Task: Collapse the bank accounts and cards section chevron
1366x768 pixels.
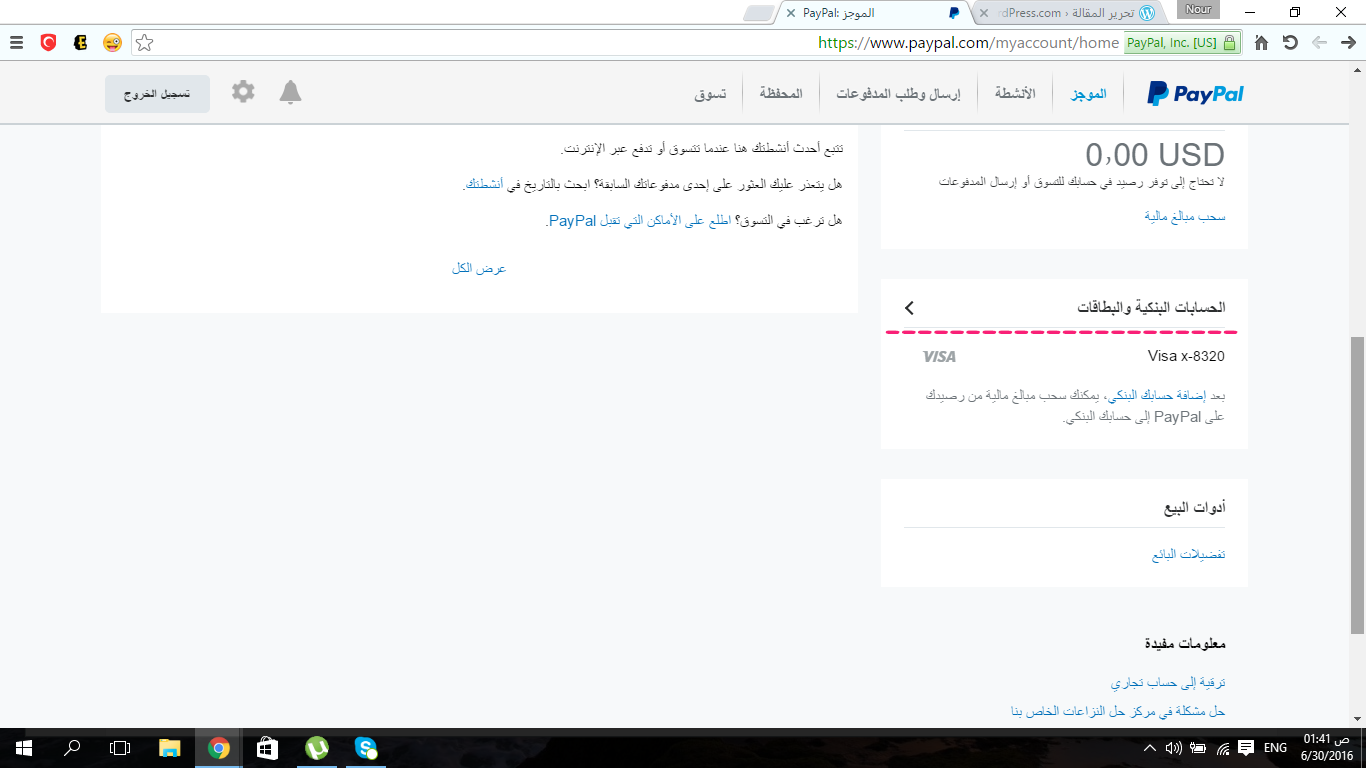Action: pyautogui.click(x=909, y=309)
